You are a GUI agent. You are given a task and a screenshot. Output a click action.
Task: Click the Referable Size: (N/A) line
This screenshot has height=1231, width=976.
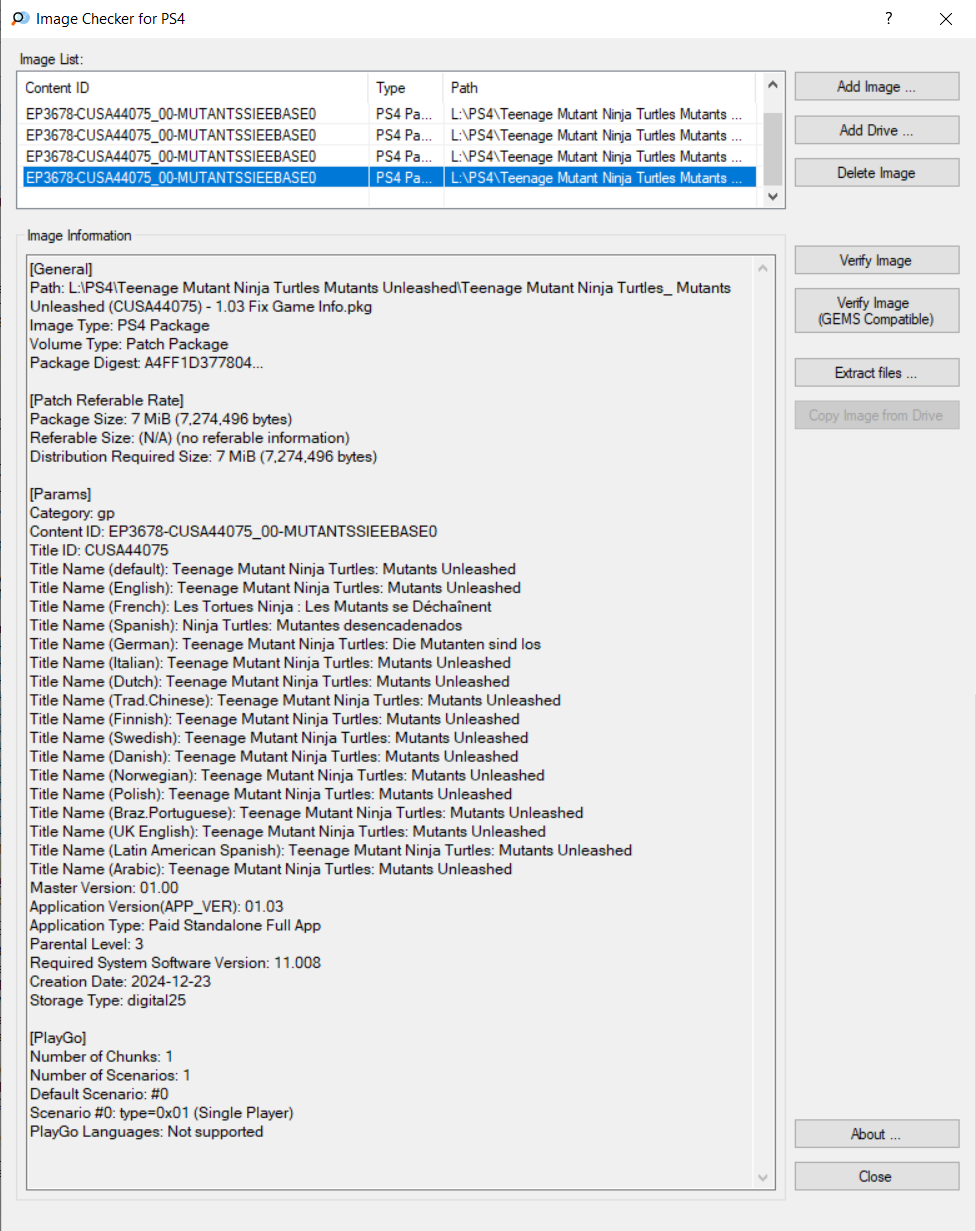(x=189, y=438)
